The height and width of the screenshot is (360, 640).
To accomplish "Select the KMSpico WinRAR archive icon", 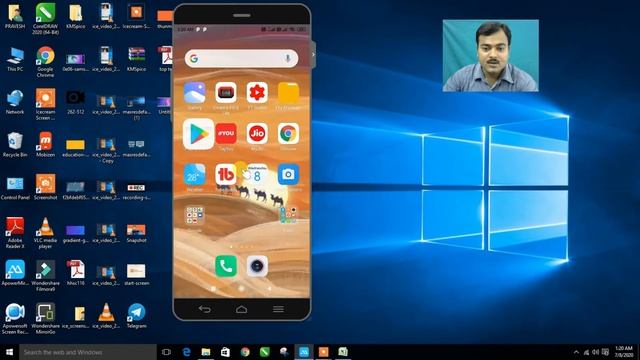I will click(136, 59).
